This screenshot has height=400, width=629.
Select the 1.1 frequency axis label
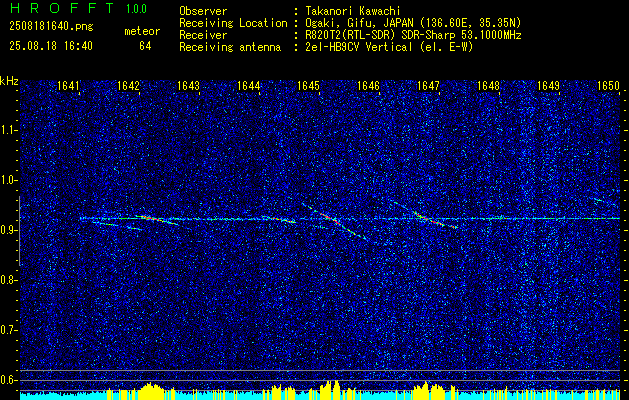coord(8,130)
